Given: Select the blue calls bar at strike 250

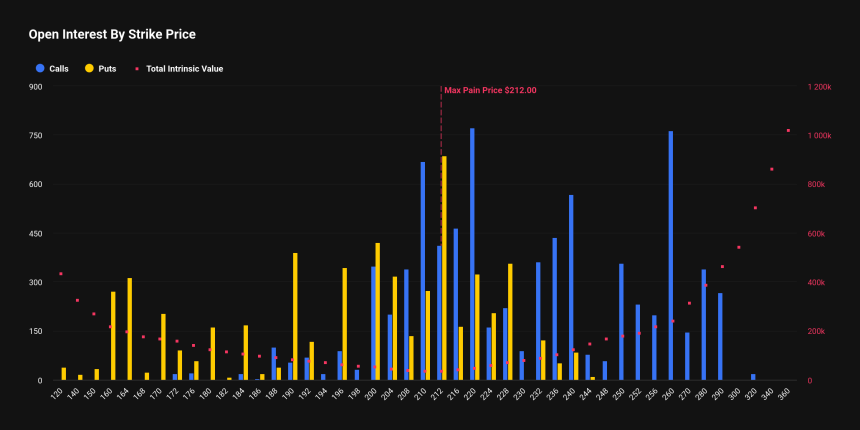Looking at the screenshot, I should coord(621,322).
